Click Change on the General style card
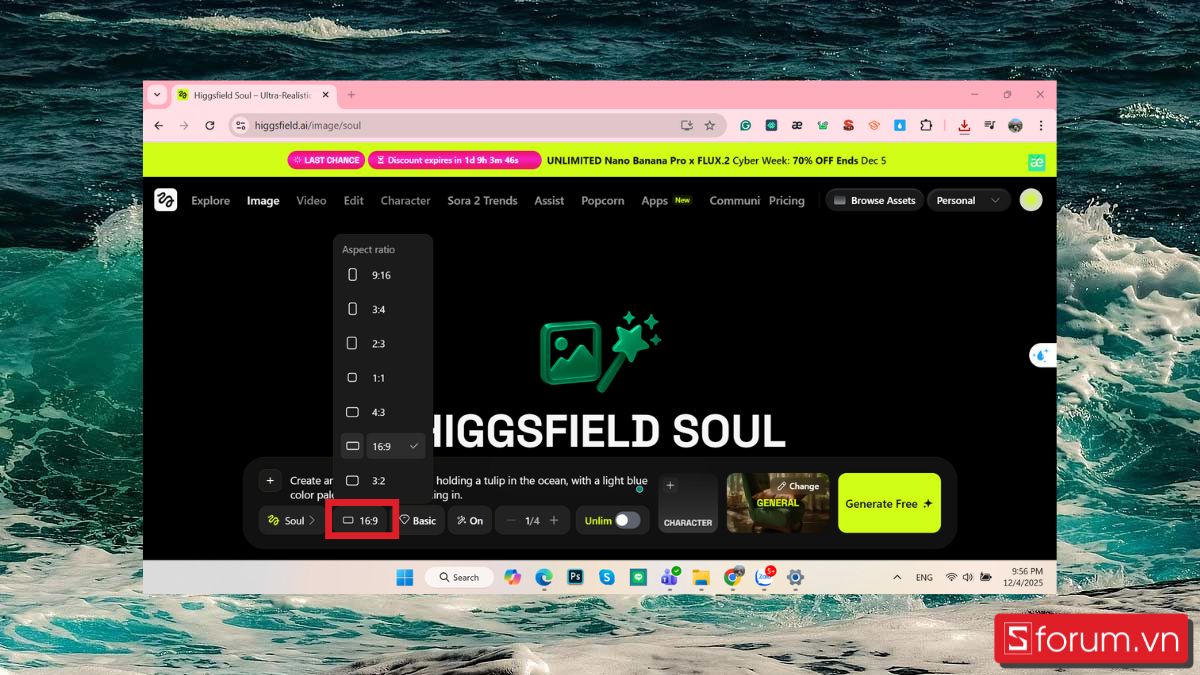1200x675 pixels. (x=799, y=486)
